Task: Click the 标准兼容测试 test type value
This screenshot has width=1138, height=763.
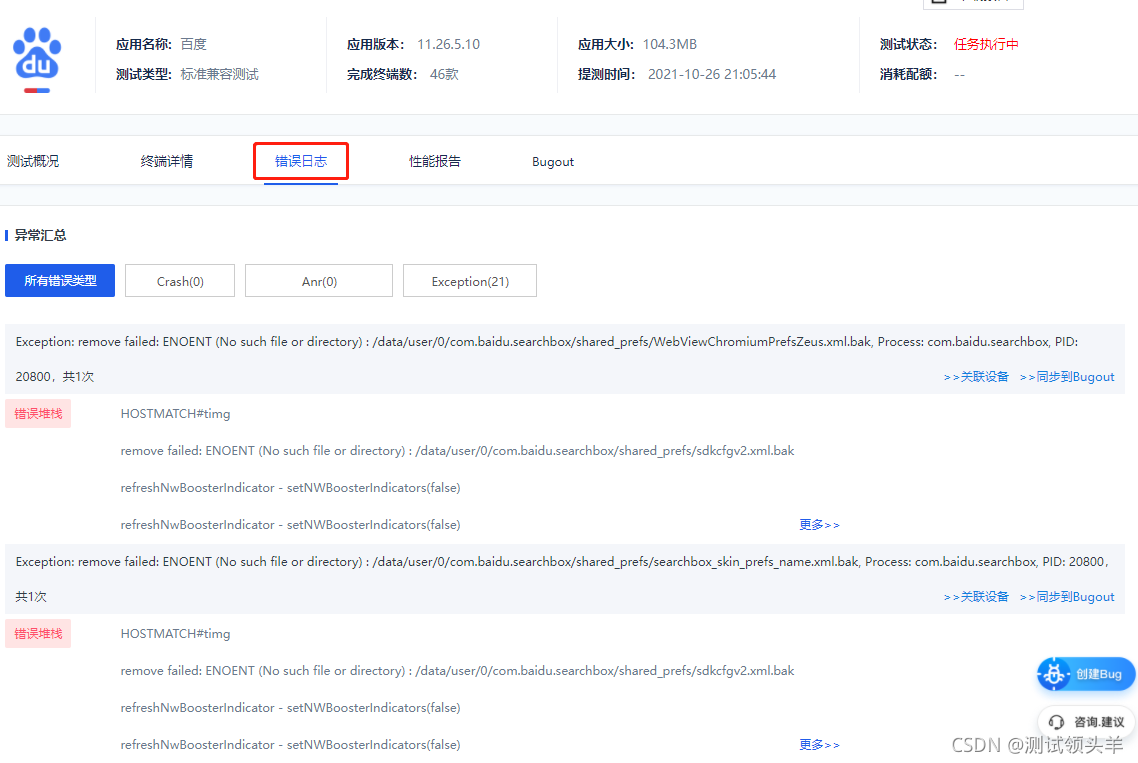Action: [x=219, y=74]
